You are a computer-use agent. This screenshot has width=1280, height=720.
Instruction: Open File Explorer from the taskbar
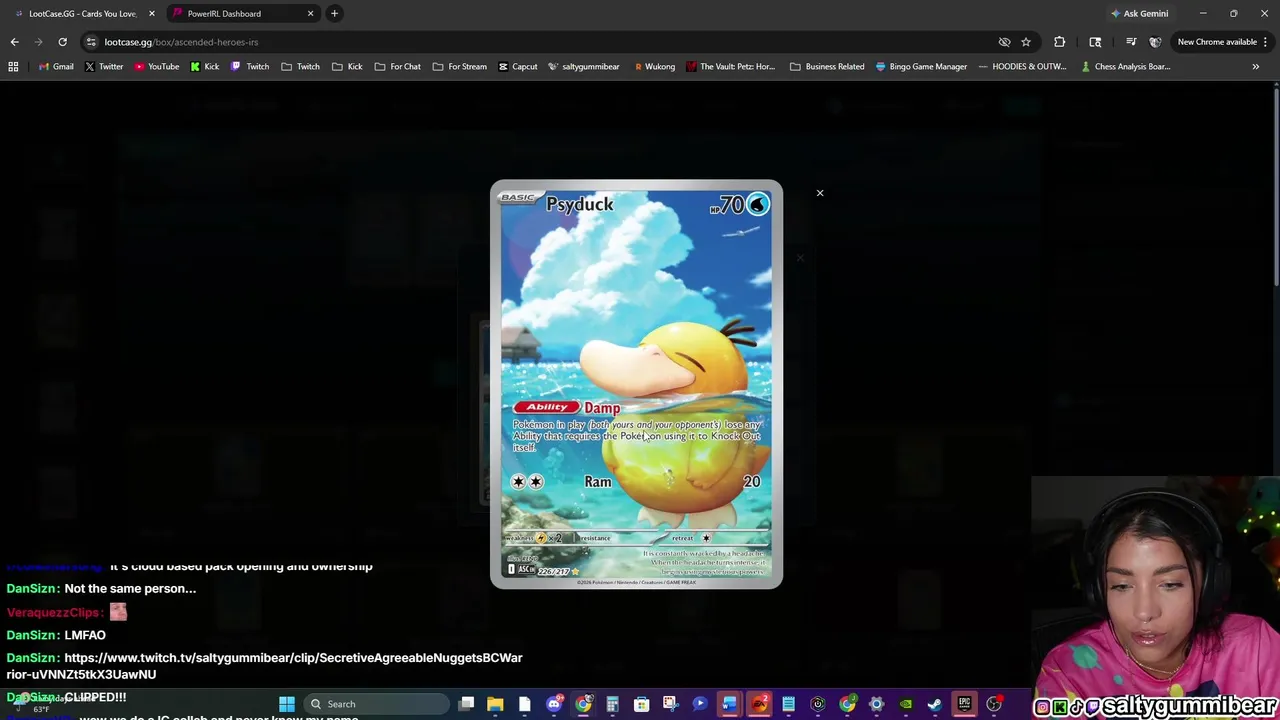tap(495, 704)
